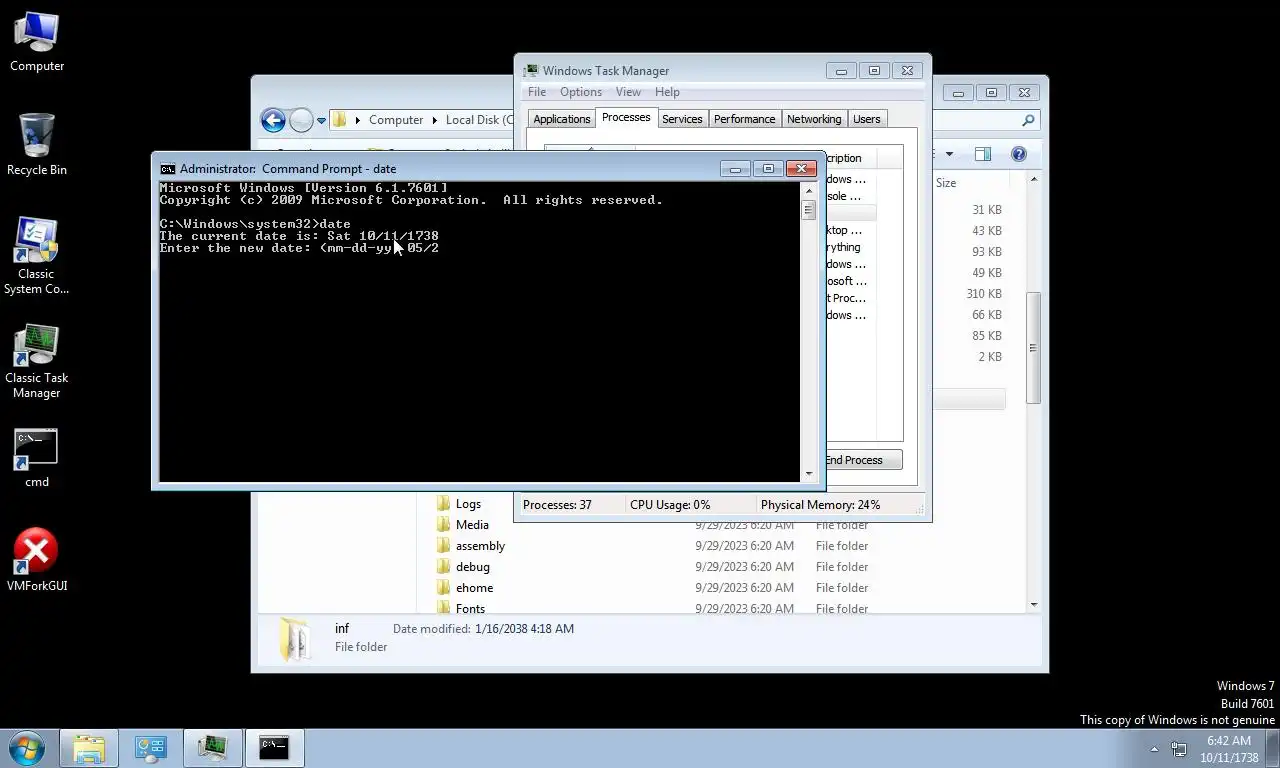Switch to the Services tab
1280x768 pixels.
(x=682, y=119)
